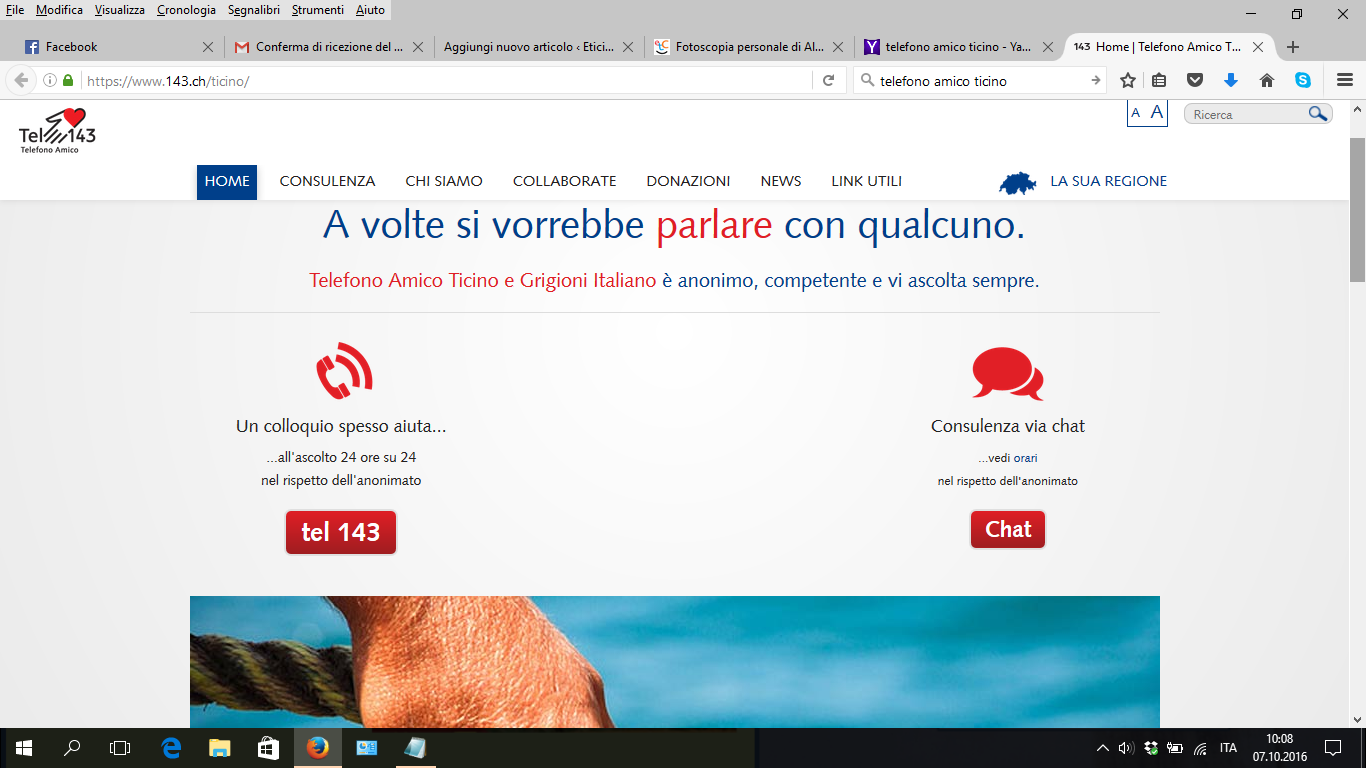Screen dimensions: 1366x768
Task: Click search go arrow in search bar
Action: (1096, 81)
